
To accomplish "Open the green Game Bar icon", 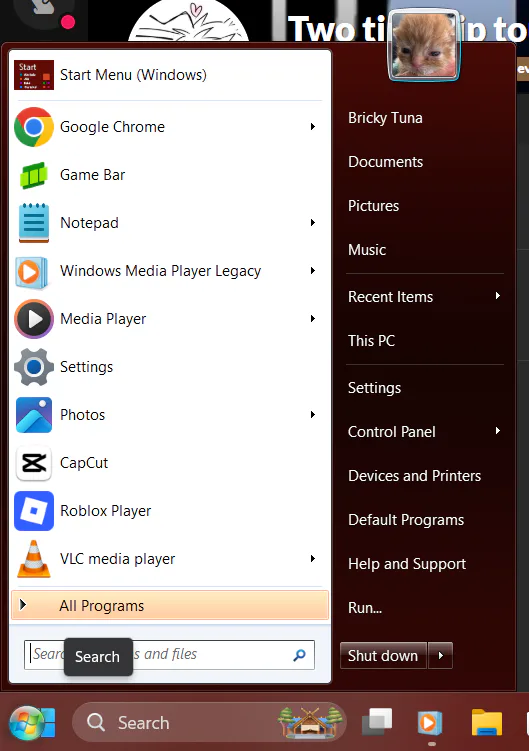I will [x=34, y=175].
